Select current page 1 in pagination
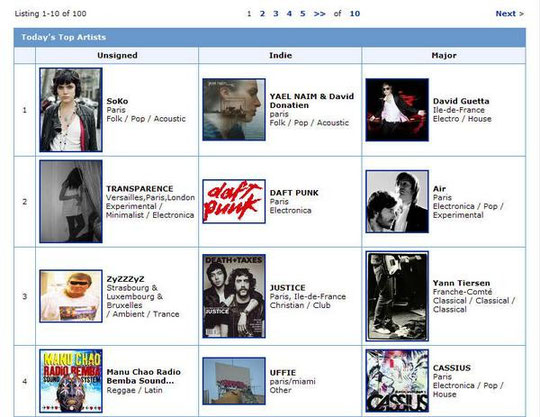This screenshot has width=540, height=417. [x=249, y=14]
